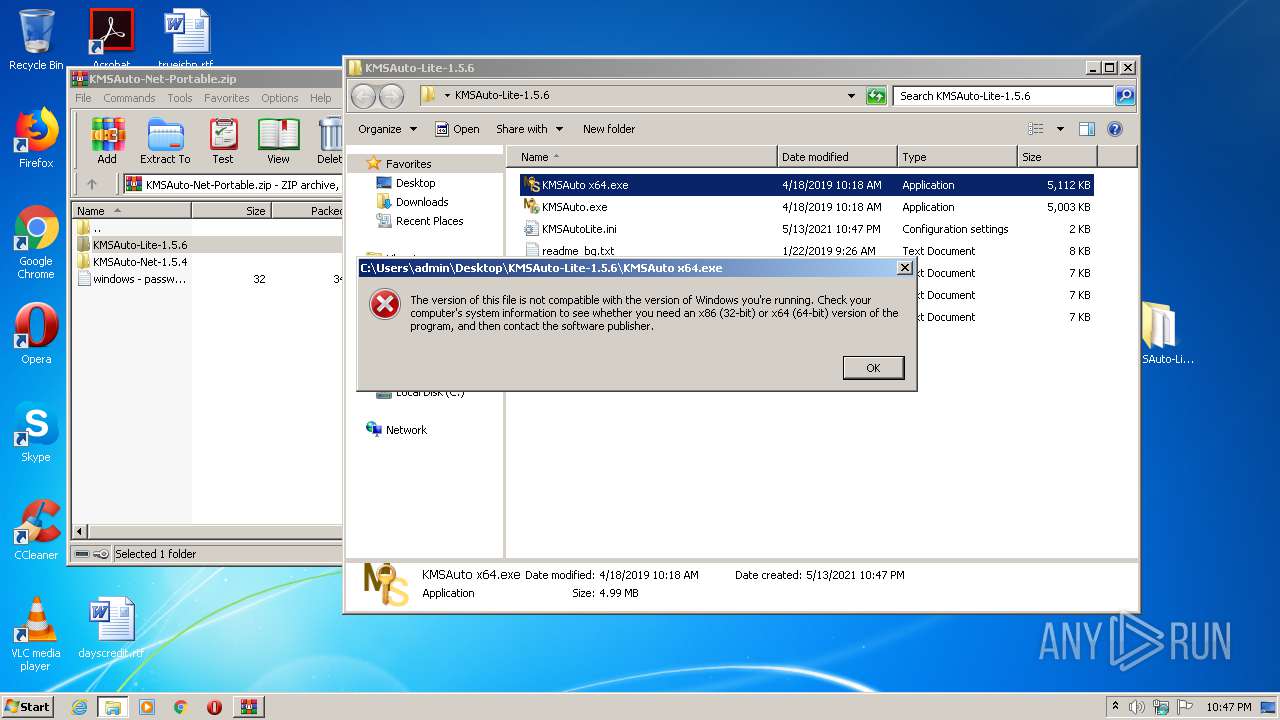Go up one level in WinRAR

92,184
